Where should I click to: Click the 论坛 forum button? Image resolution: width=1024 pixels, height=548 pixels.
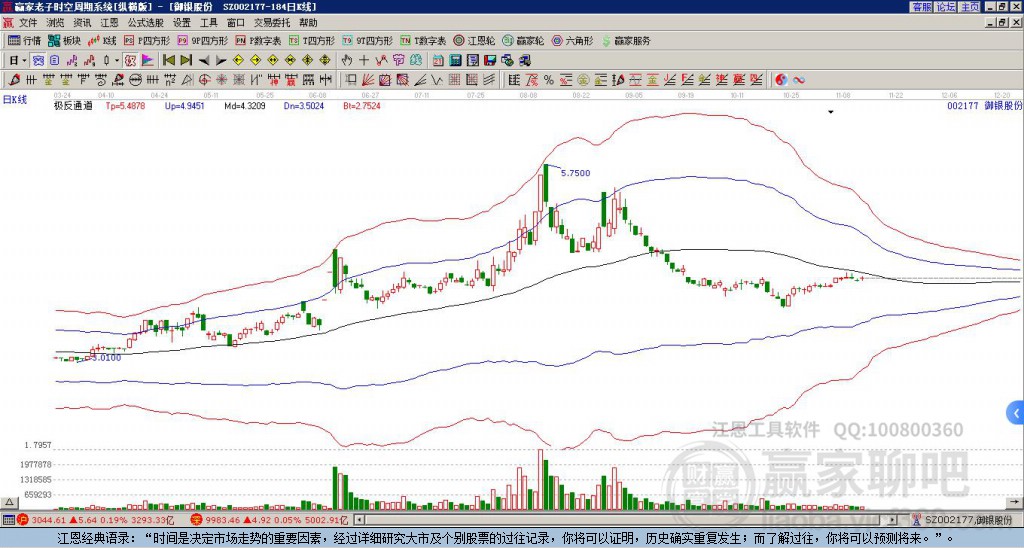[946, 7]
